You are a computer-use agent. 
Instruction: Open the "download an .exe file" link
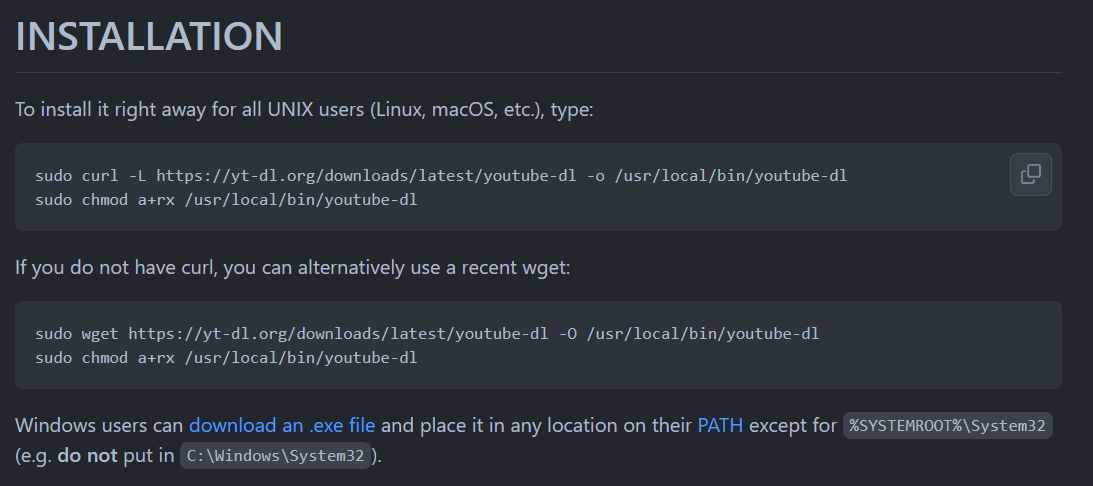[x=282, y=425]
